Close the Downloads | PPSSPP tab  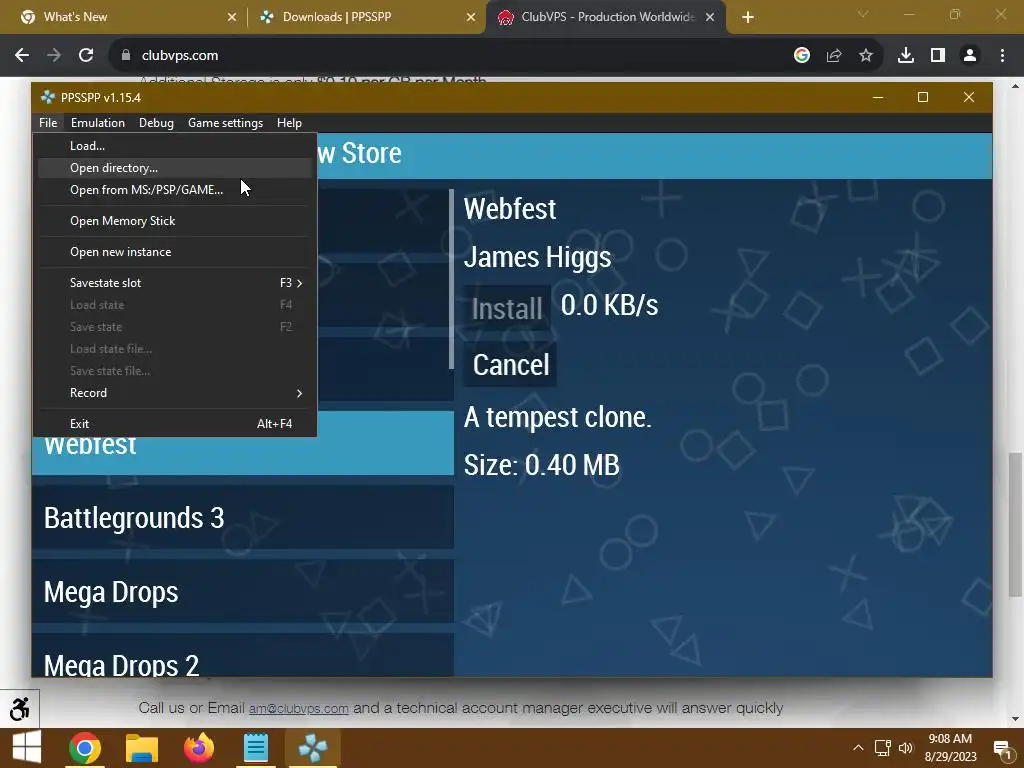[470, 18]
